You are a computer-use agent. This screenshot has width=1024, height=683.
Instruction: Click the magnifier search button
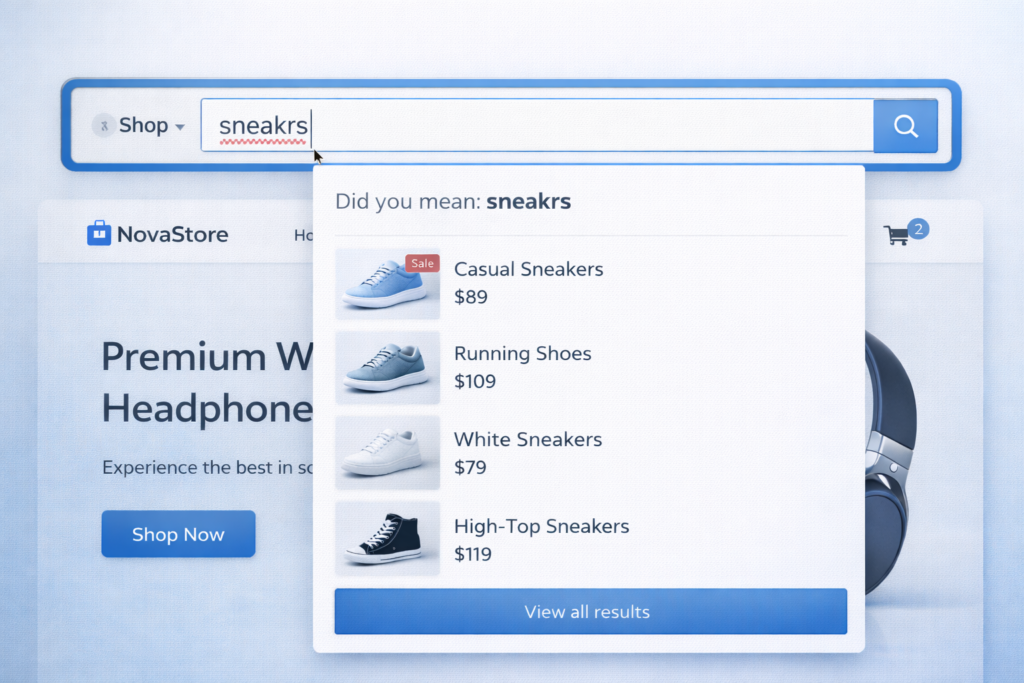[x=905, y=125]
